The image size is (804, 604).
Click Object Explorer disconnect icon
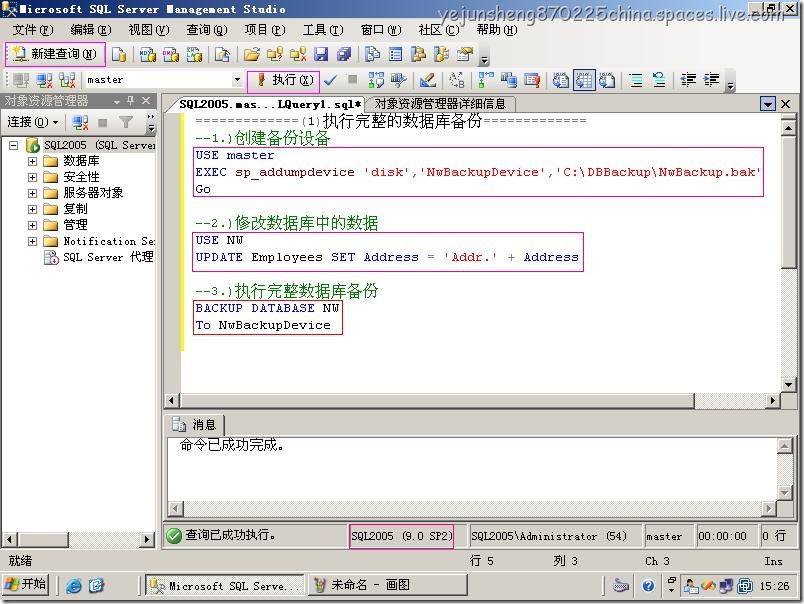pos(80,122)
